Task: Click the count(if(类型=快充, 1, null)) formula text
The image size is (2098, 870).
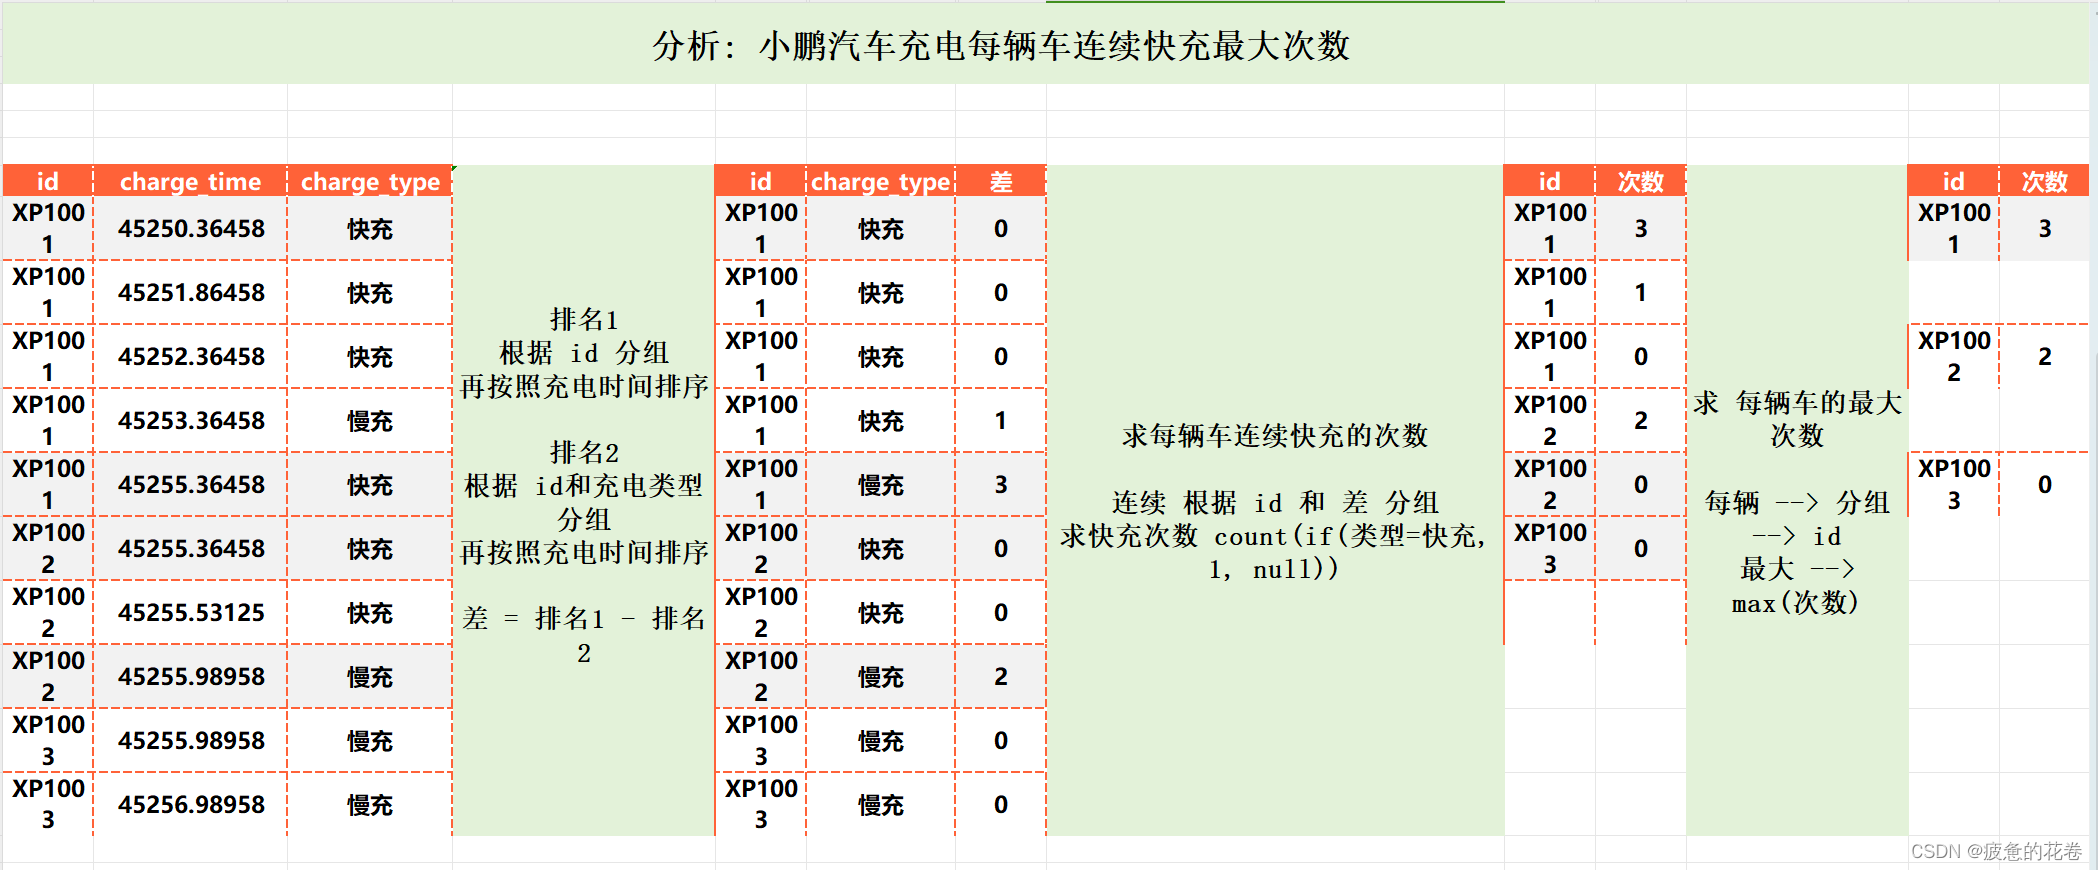Action: [1350, 552]
